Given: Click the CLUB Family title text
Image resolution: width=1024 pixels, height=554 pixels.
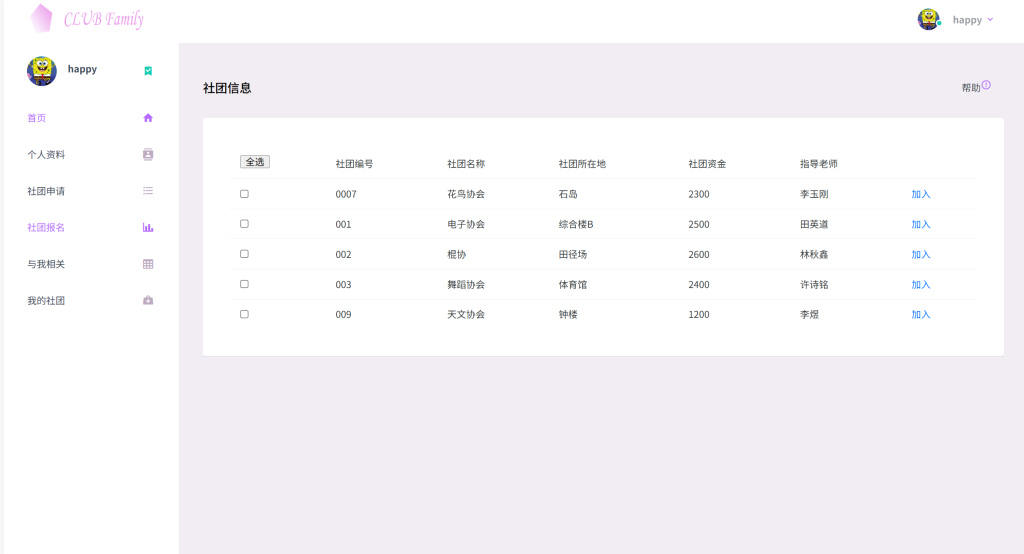Looking at the screenshot, I should click(104, 19).
